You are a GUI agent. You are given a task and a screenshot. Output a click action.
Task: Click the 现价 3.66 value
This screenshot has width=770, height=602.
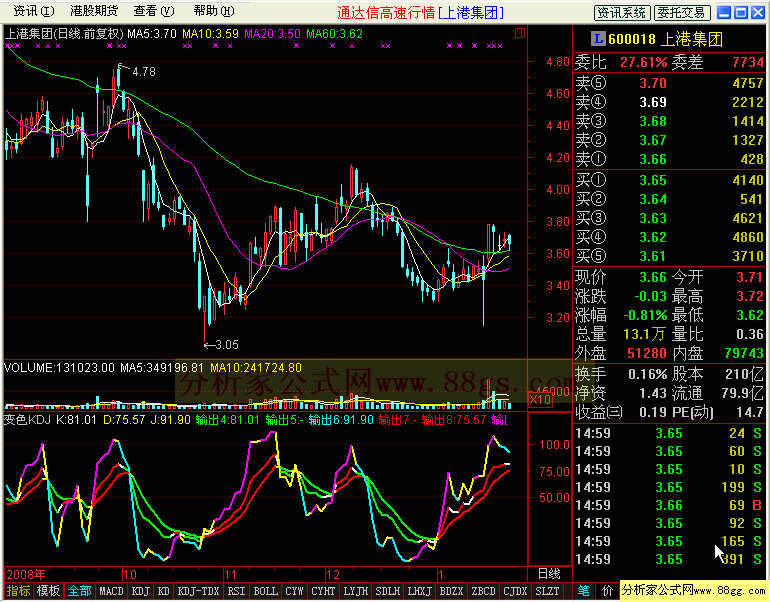(653, 277)
